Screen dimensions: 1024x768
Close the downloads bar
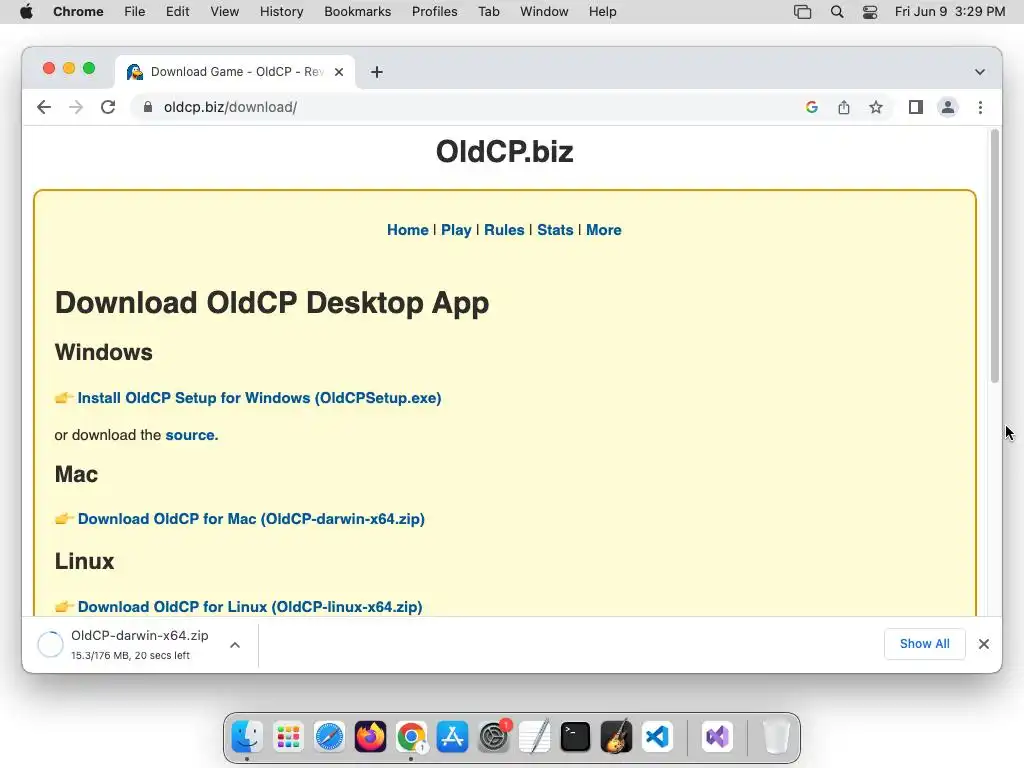coord(984,644)
